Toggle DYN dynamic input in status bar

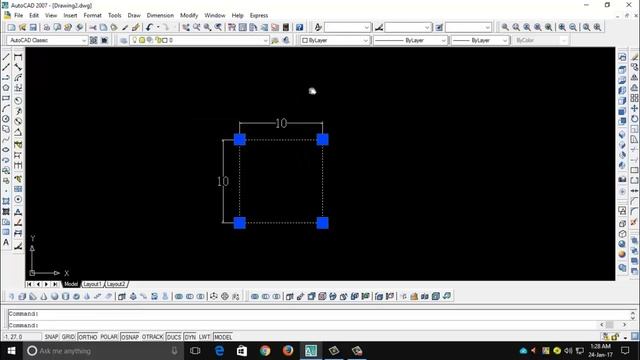coord(190,337)
